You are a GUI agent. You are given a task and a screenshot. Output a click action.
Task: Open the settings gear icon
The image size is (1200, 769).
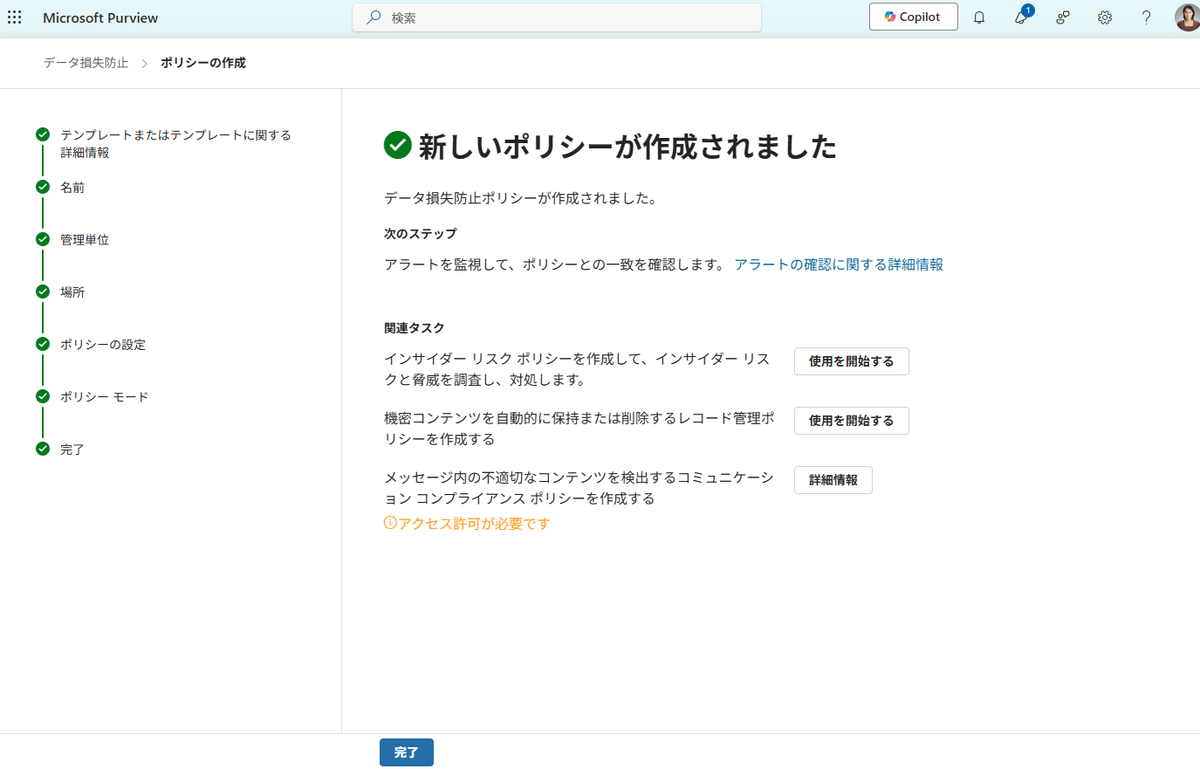1105,18
